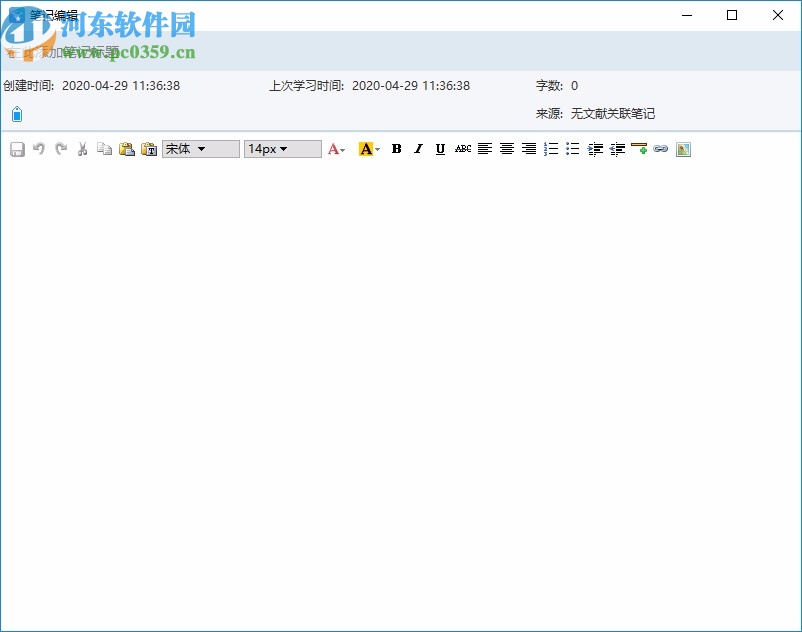Insert a hyperlink with the chain icon

[x=661, y=149]
